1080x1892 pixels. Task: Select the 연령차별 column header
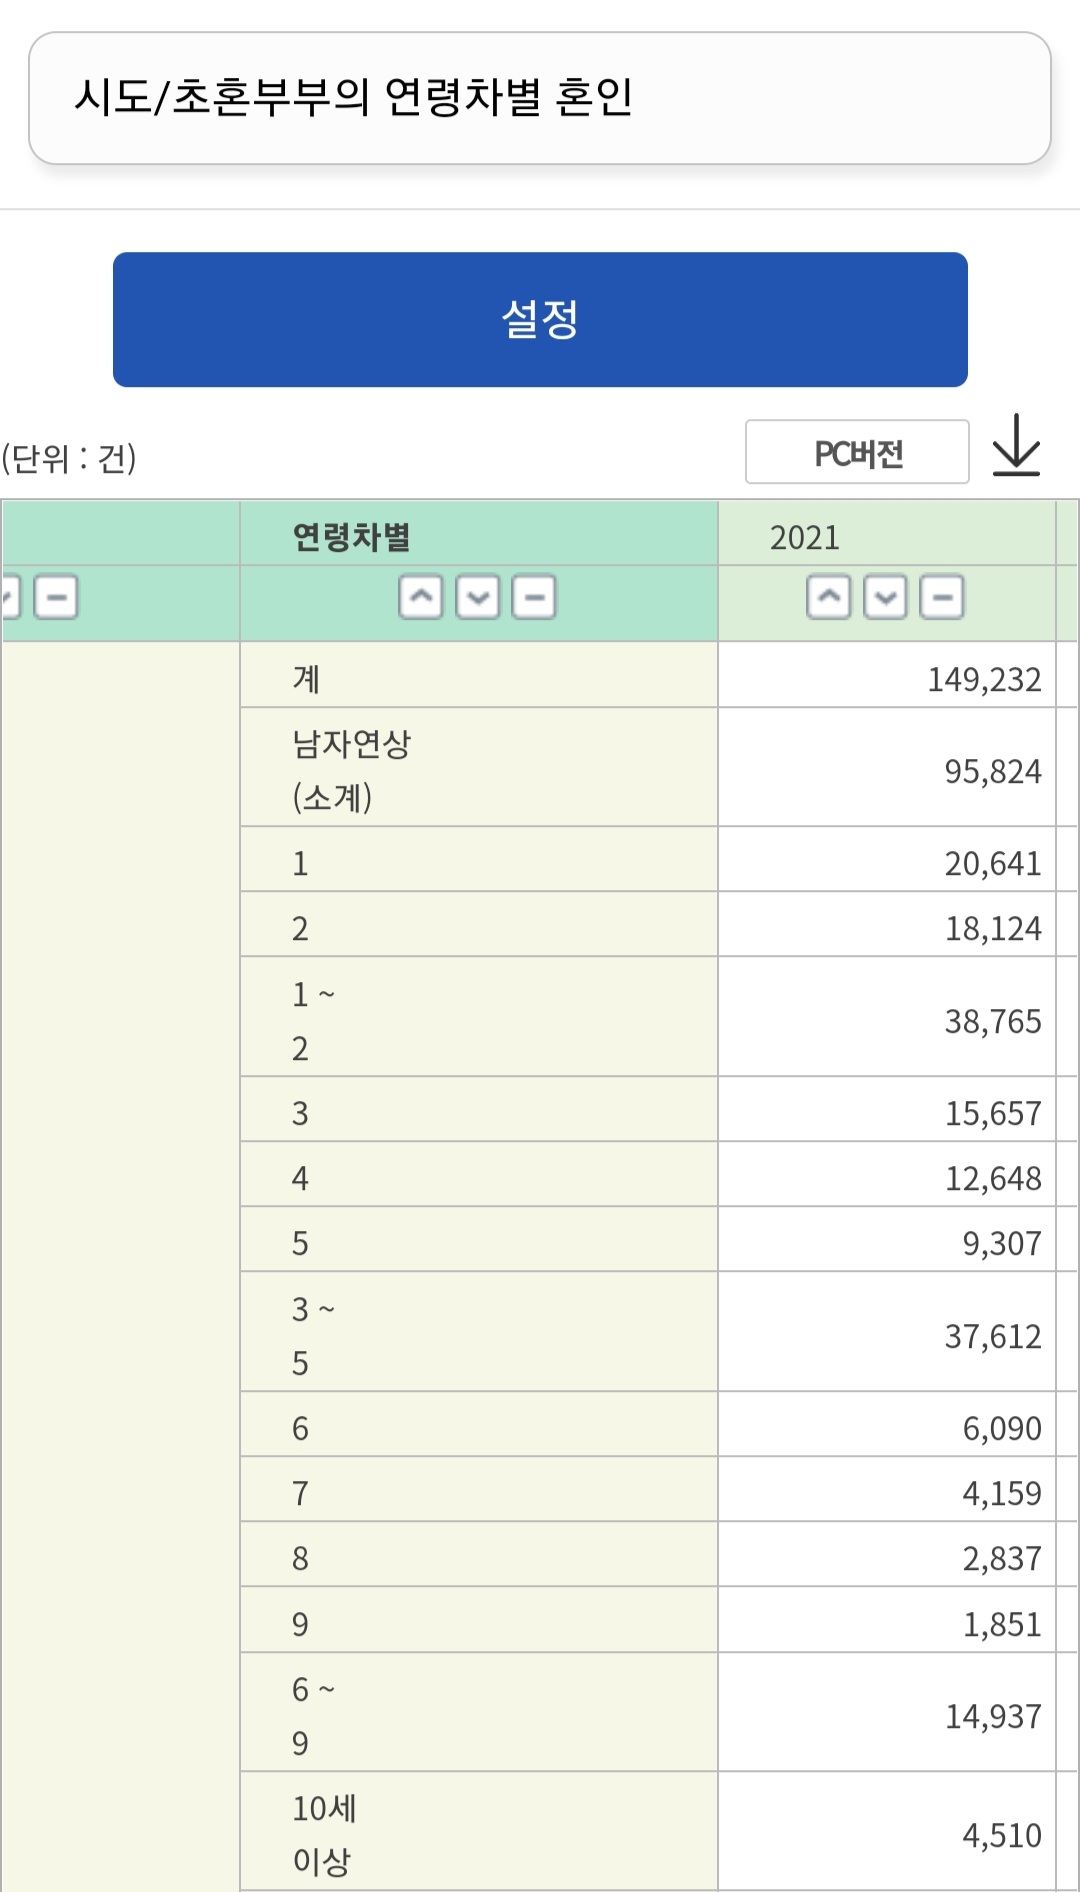(352, 537)
